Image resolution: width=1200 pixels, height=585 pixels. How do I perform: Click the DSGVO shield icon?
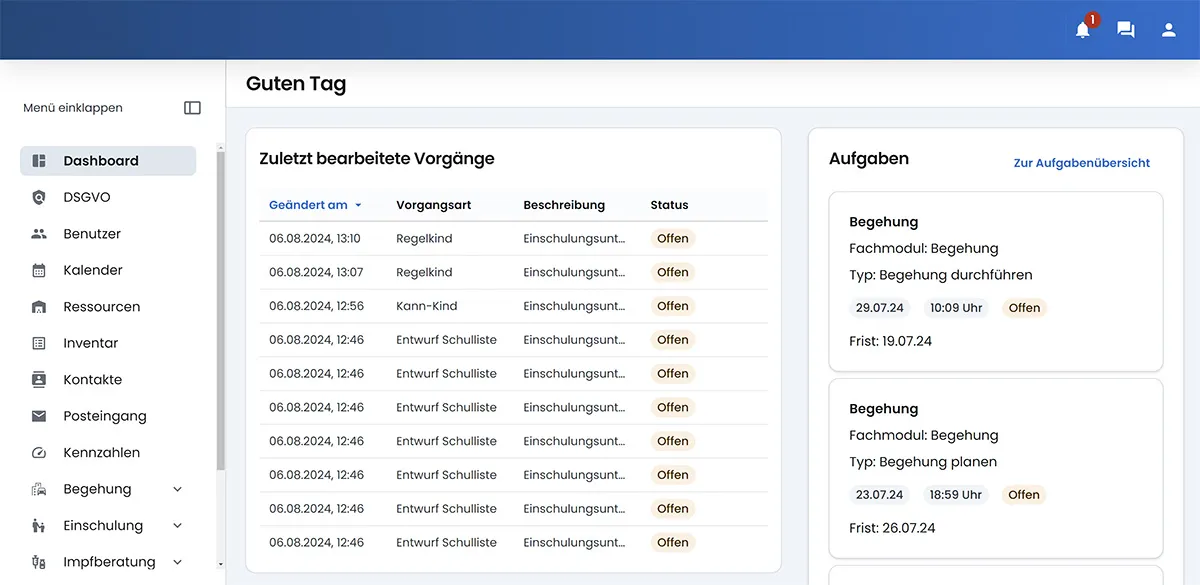pyautogui.click(x=39, y=197)
